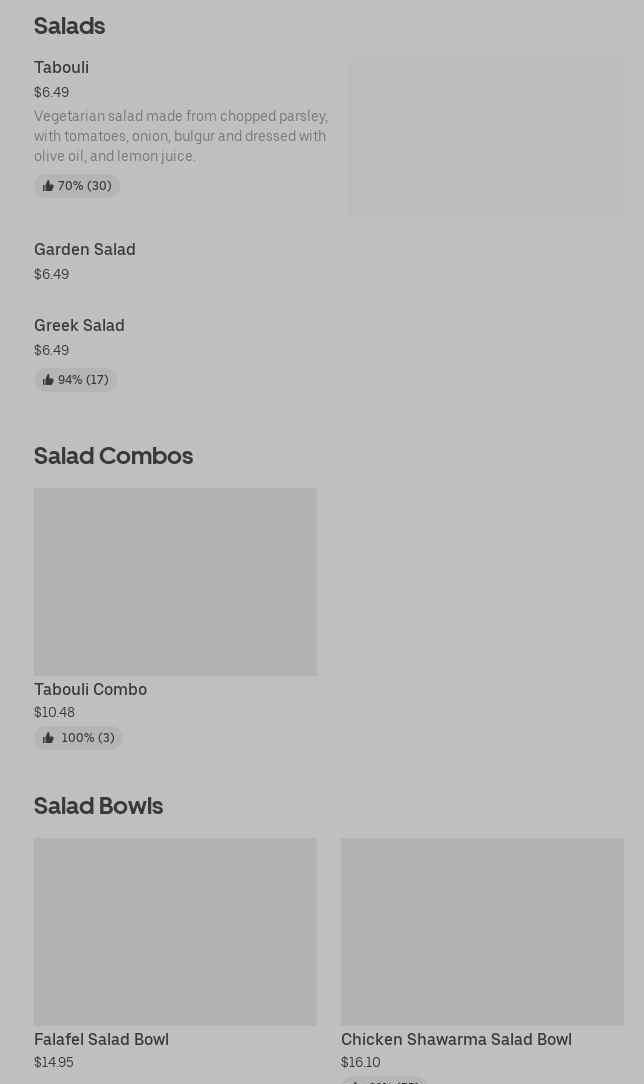Screen dimensions: 644x1084
Task: Select Chicken Shawarma Salad Bowl title
Action: coord(456,1039)
